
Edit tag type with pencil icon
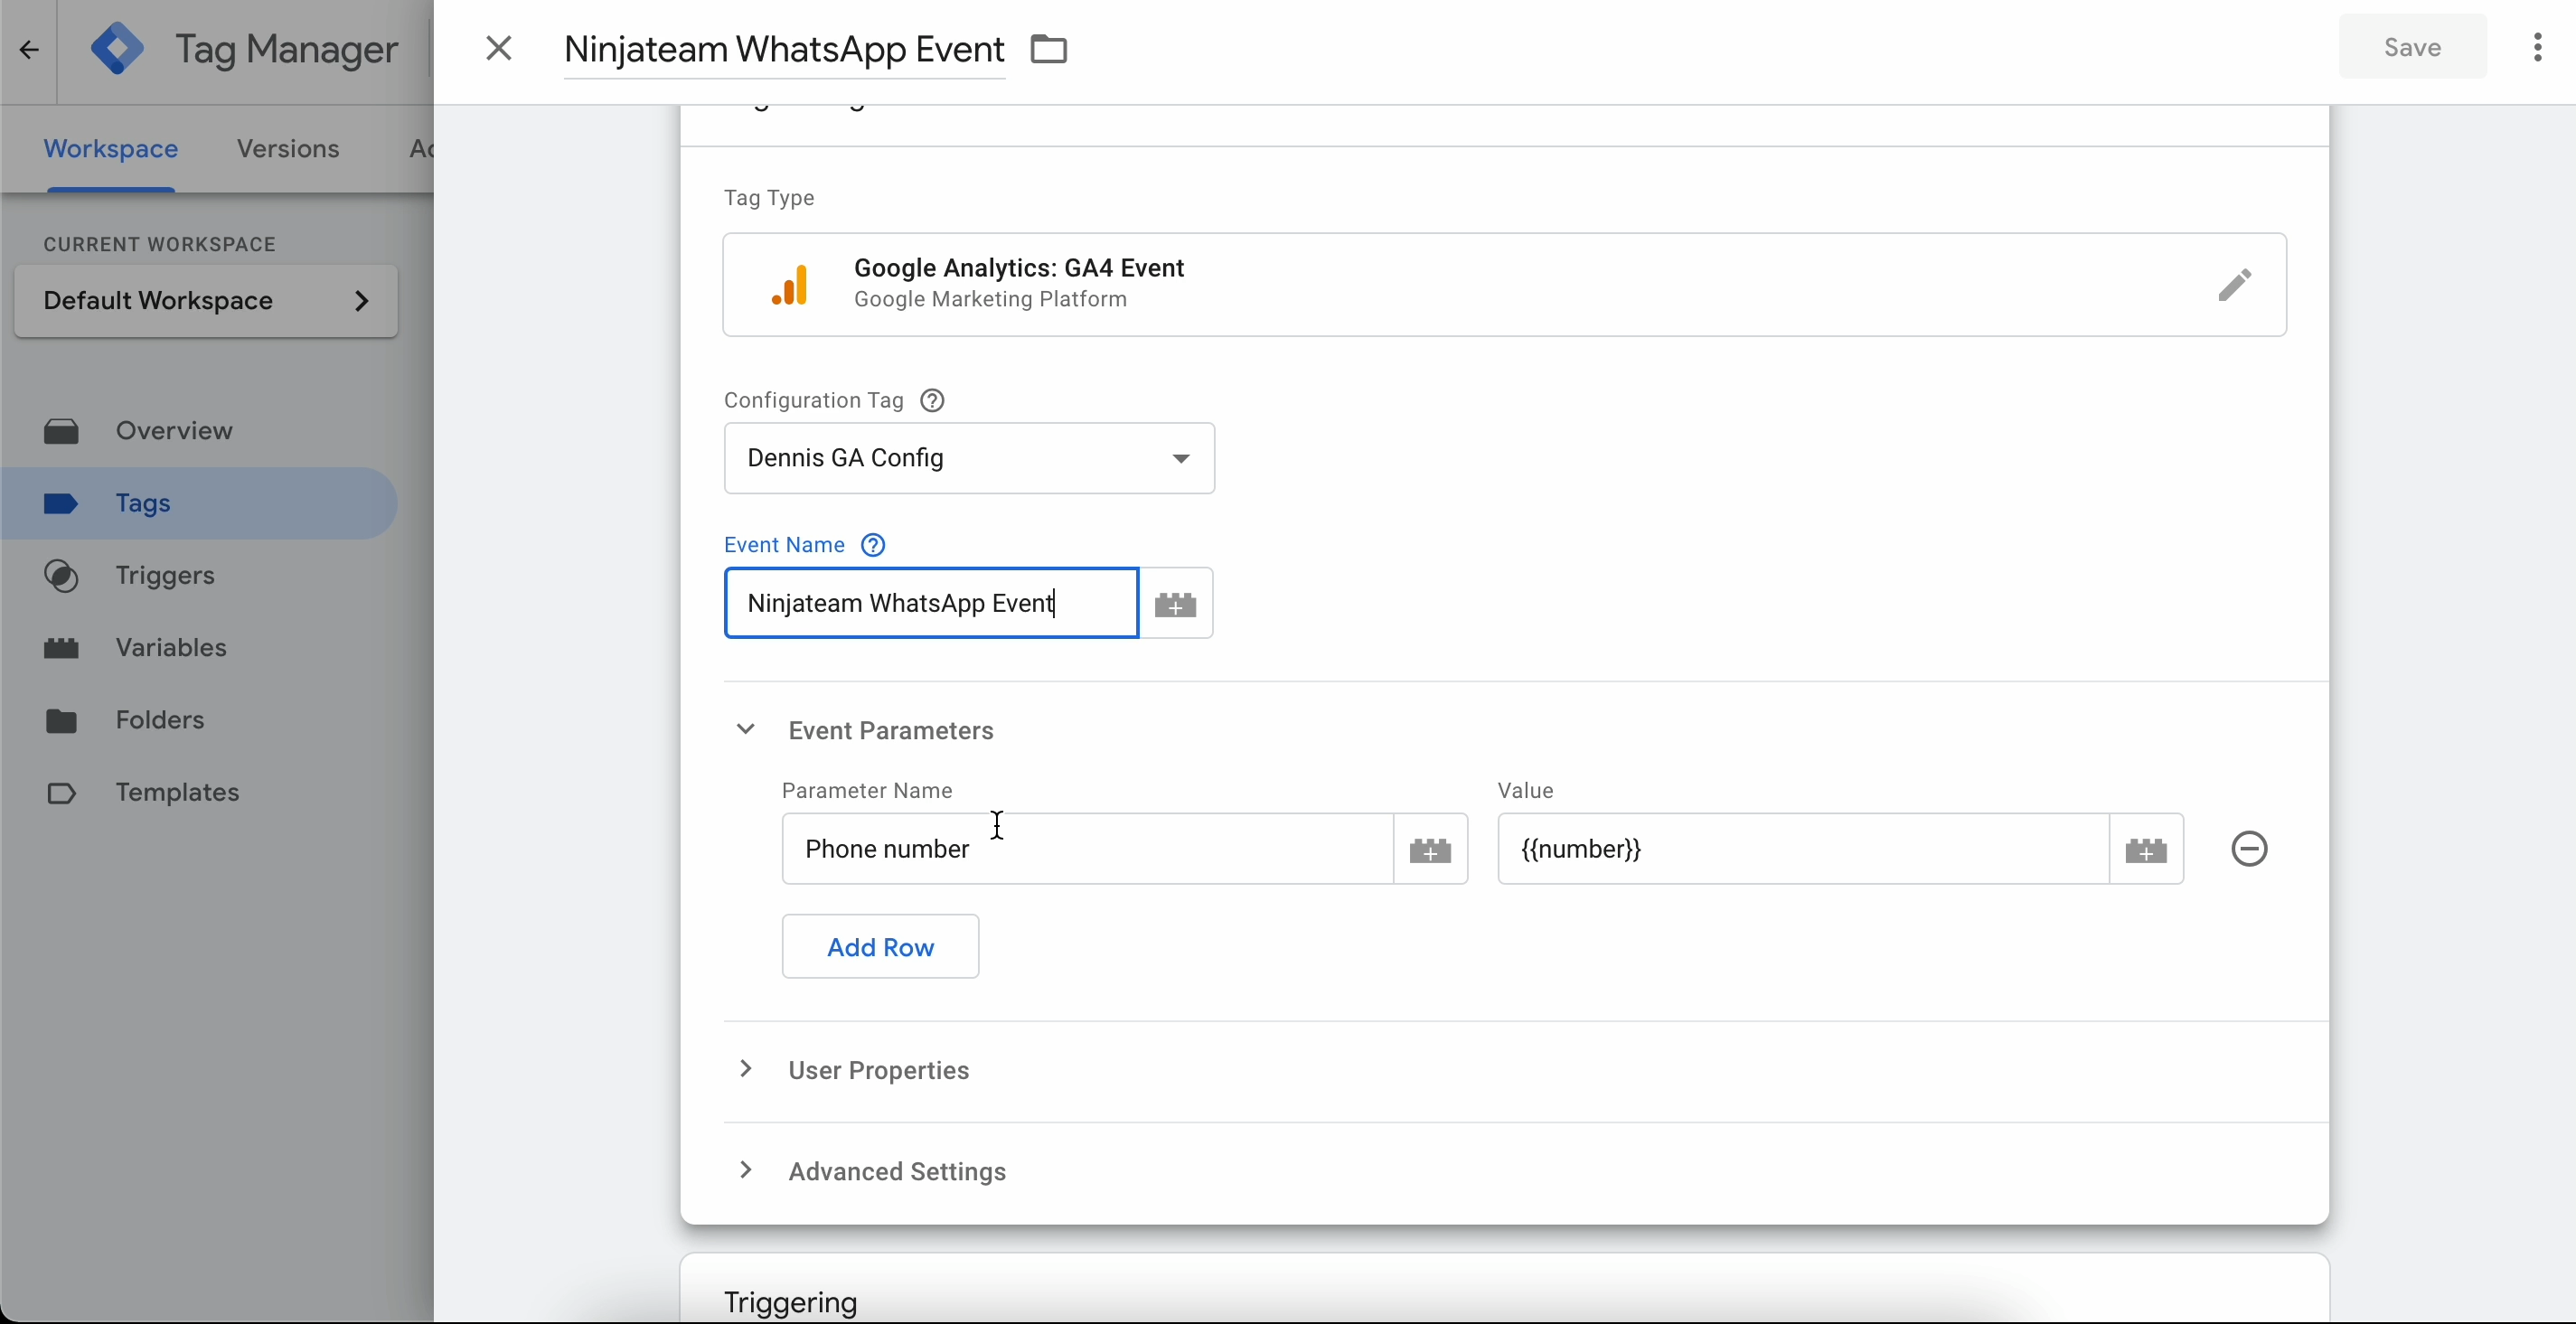pyautogui.click(x=2235, y=285)
